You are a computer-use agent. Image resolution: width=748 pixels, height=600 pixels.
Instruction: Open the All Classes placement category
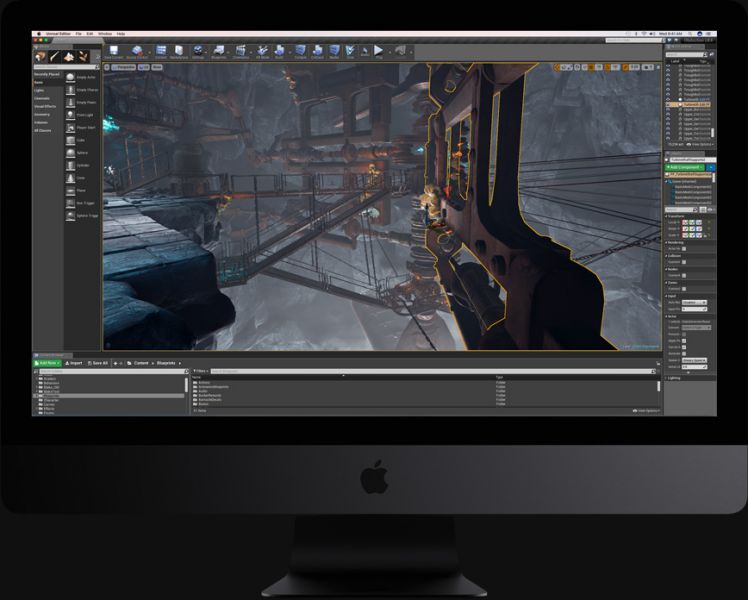[x=42, y=130]
